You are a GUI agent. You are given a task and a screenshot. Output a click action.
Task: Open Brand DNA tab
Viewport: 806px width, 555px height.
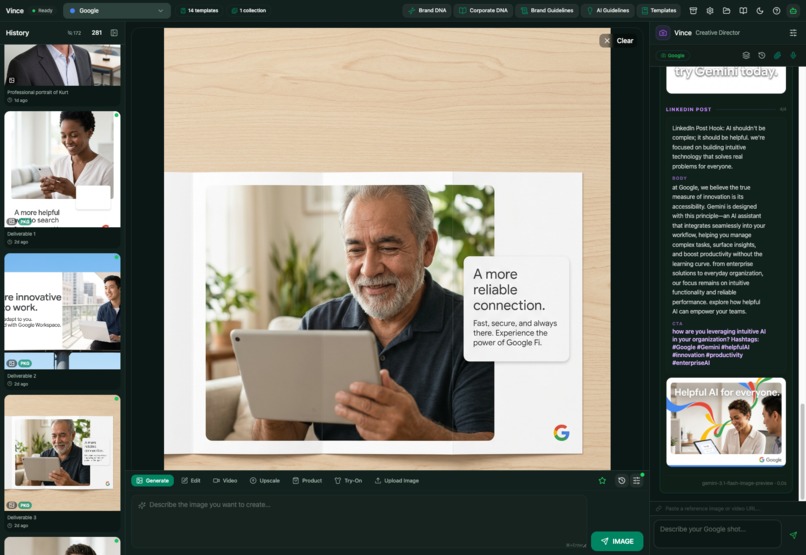pyautogui.click(x=427, y=10)
